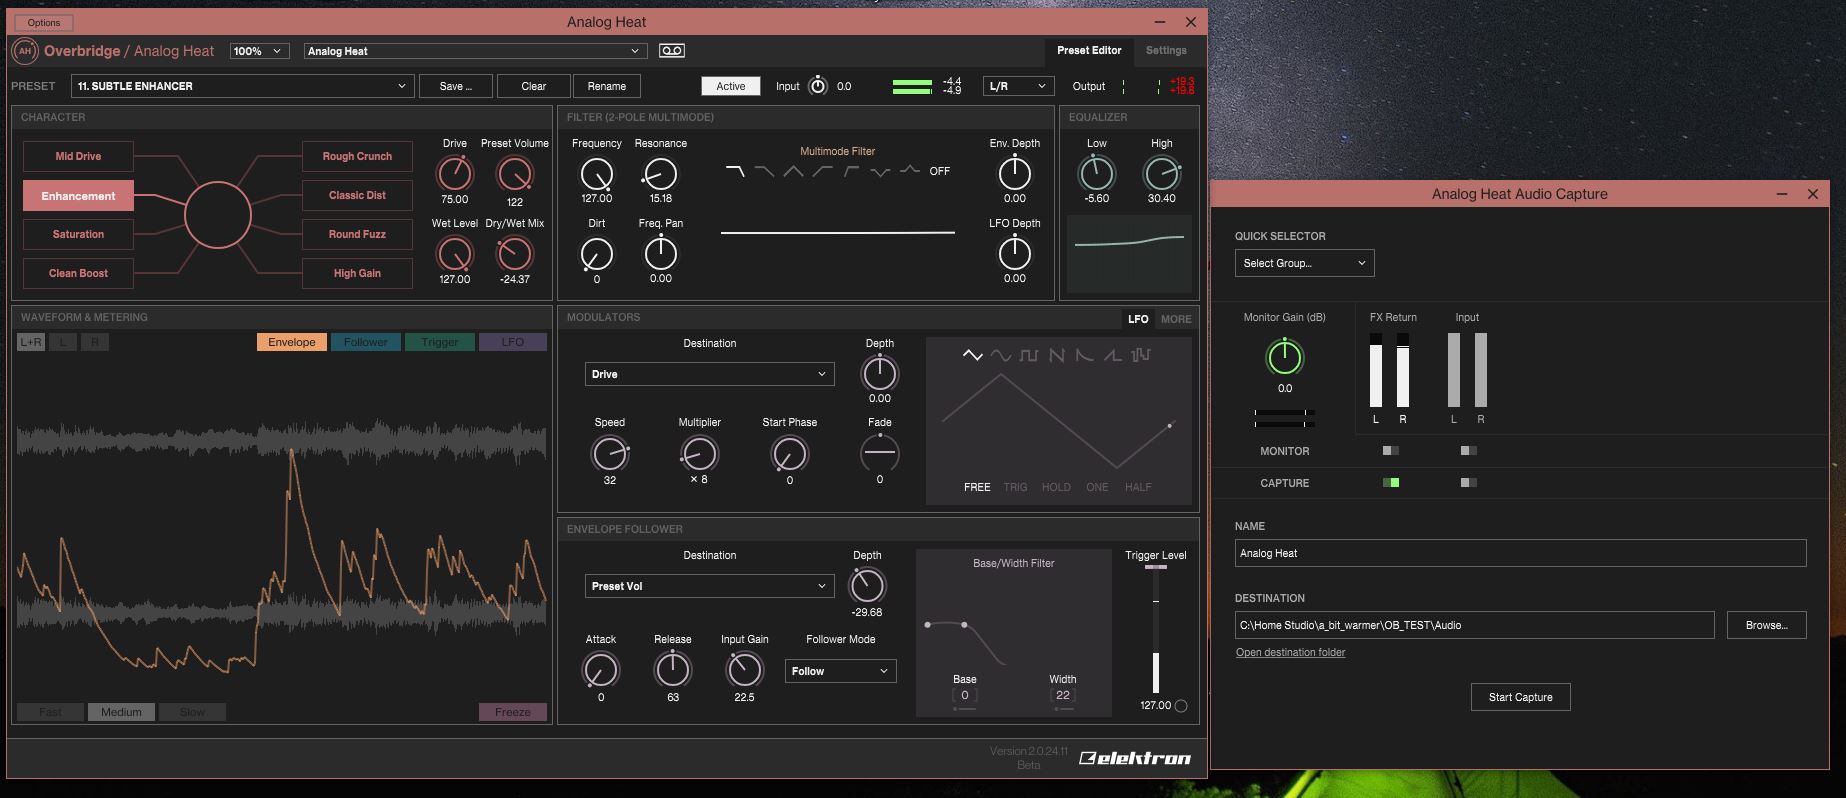Image resolution: width=1846 pixels, height=798 pixels.
Task: Toggle the Active effect button
Action: pyautogui.click(x=730, y=86)
